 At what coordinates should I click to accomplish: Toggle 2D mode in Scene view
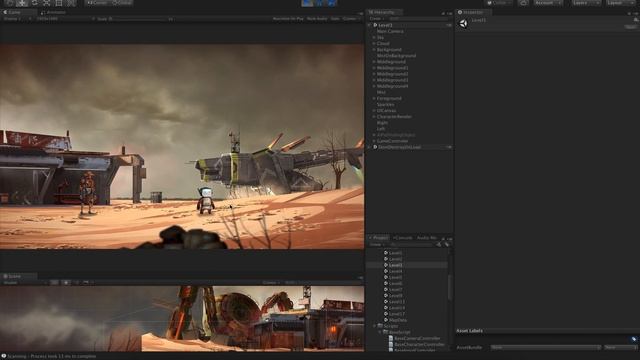pyautogui.click(x=54, y=282)
